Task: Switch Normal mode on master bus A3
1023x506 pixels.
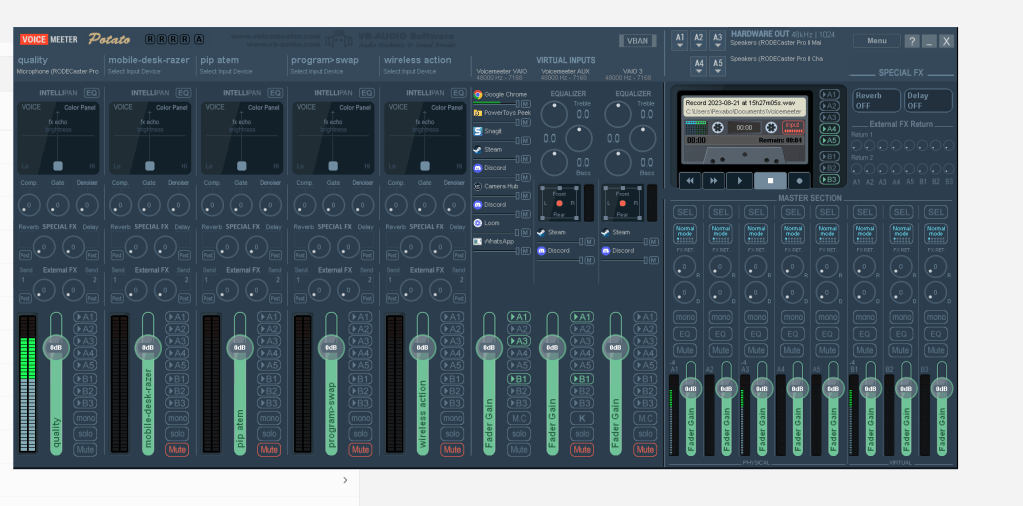Action: click(x=756, y=233)
